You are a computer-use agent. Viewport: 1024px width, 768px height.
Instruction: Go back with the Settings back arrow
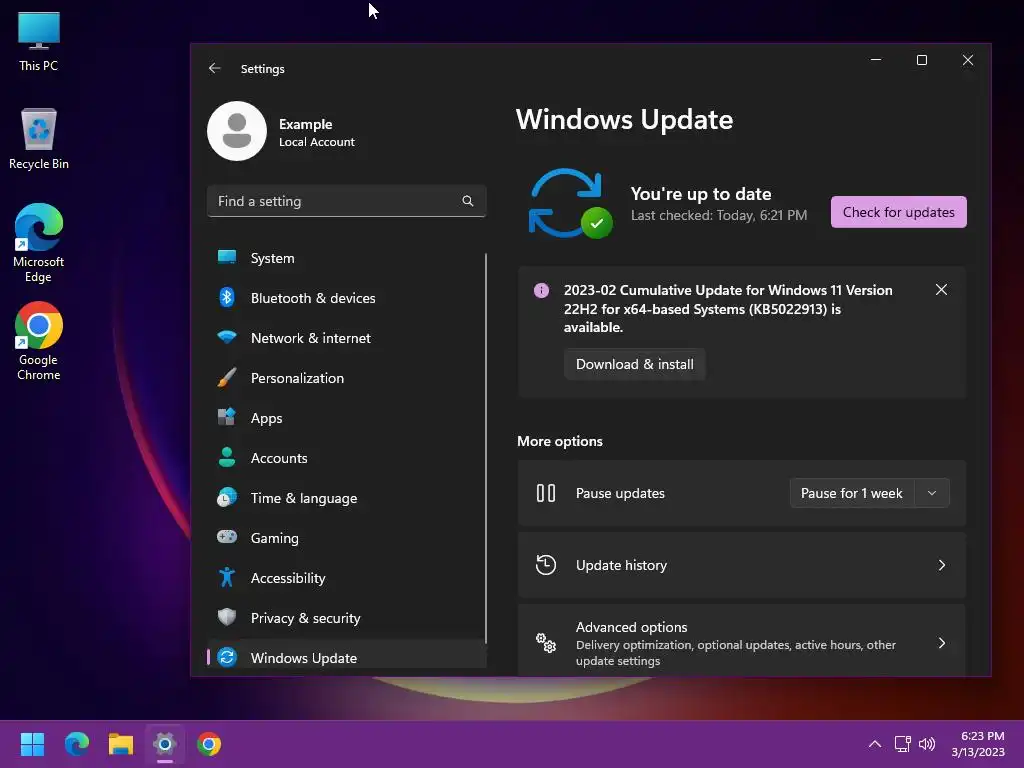[x=214, y=69]
